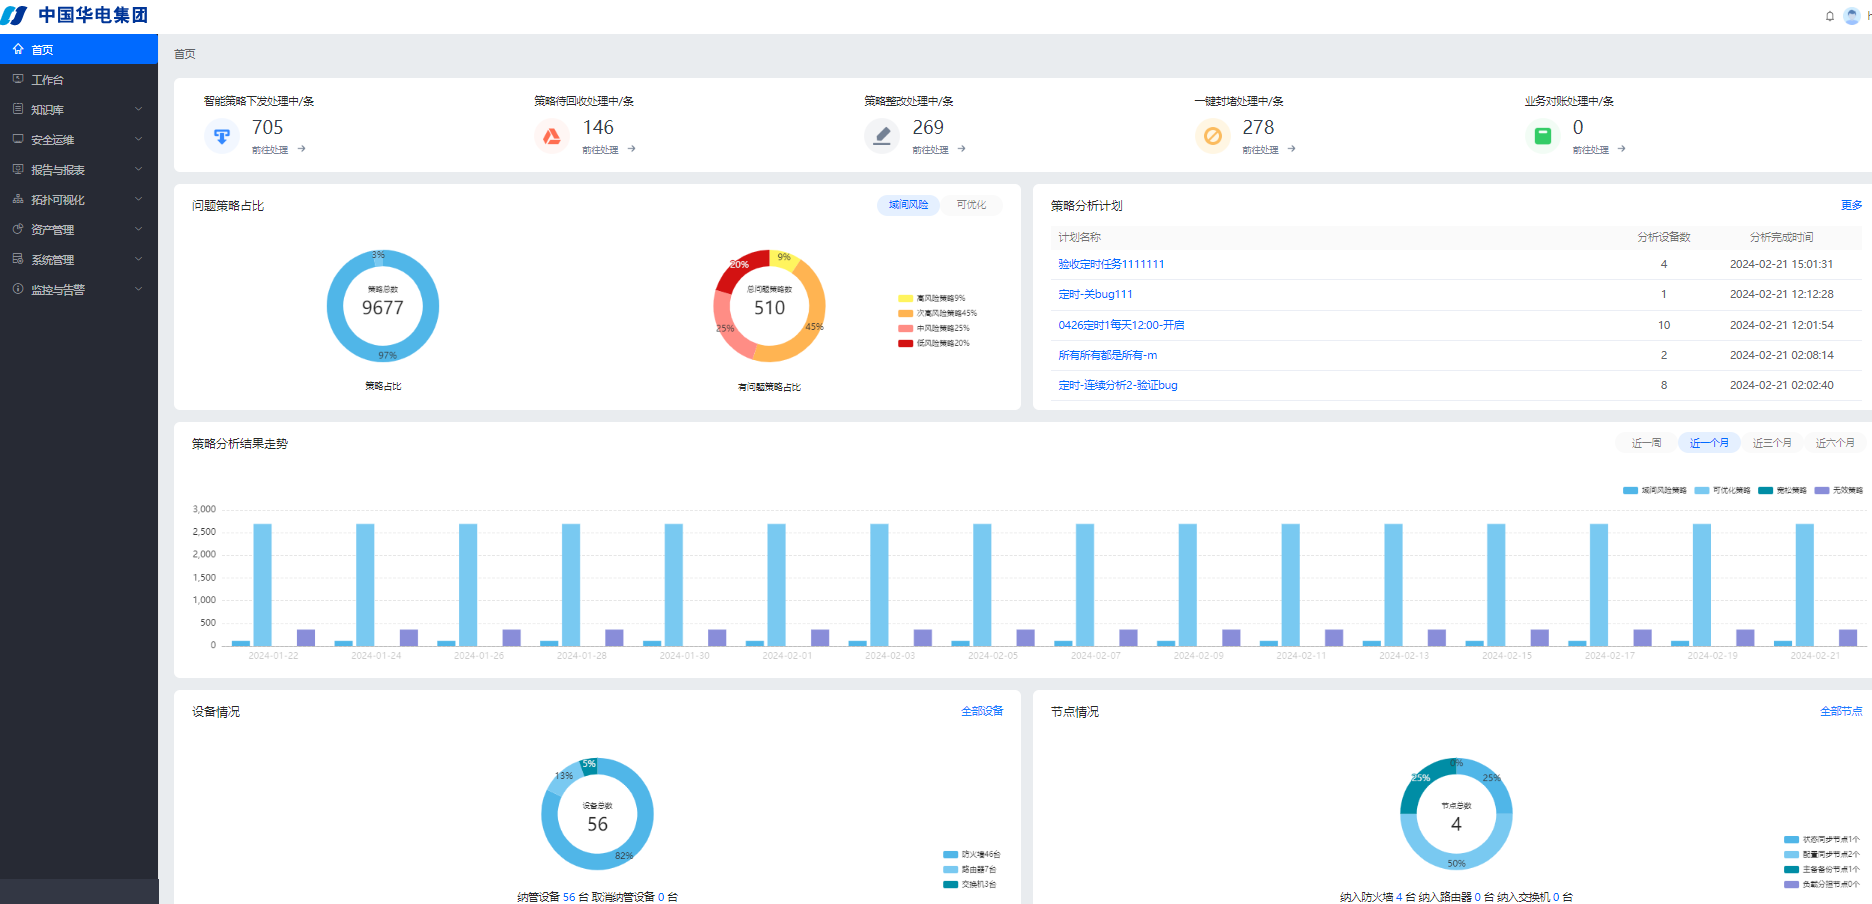Expand the 报告与报表 menu chevron

point(138,169)
